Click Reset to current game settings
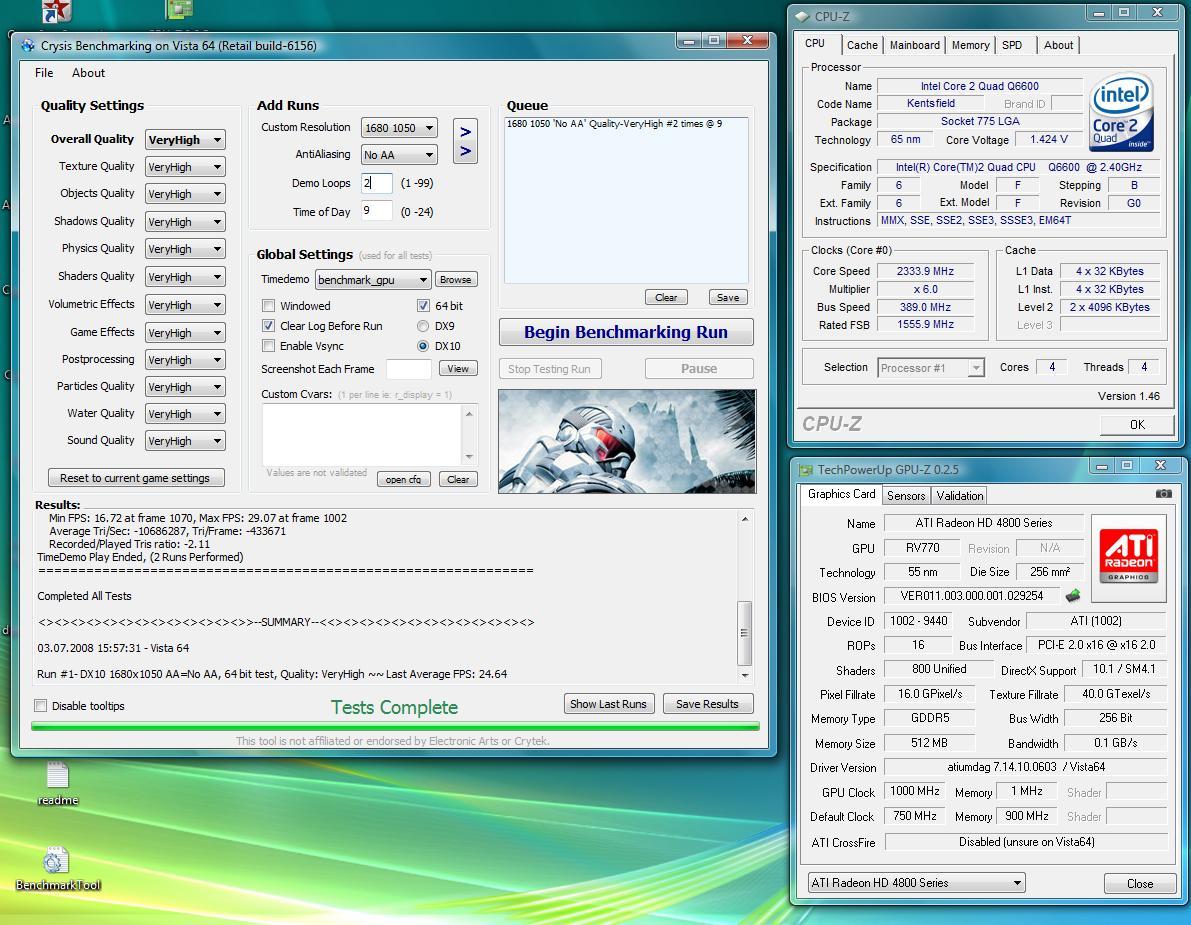The width and height of the screenshot is (1191, 925). (136, 478)
